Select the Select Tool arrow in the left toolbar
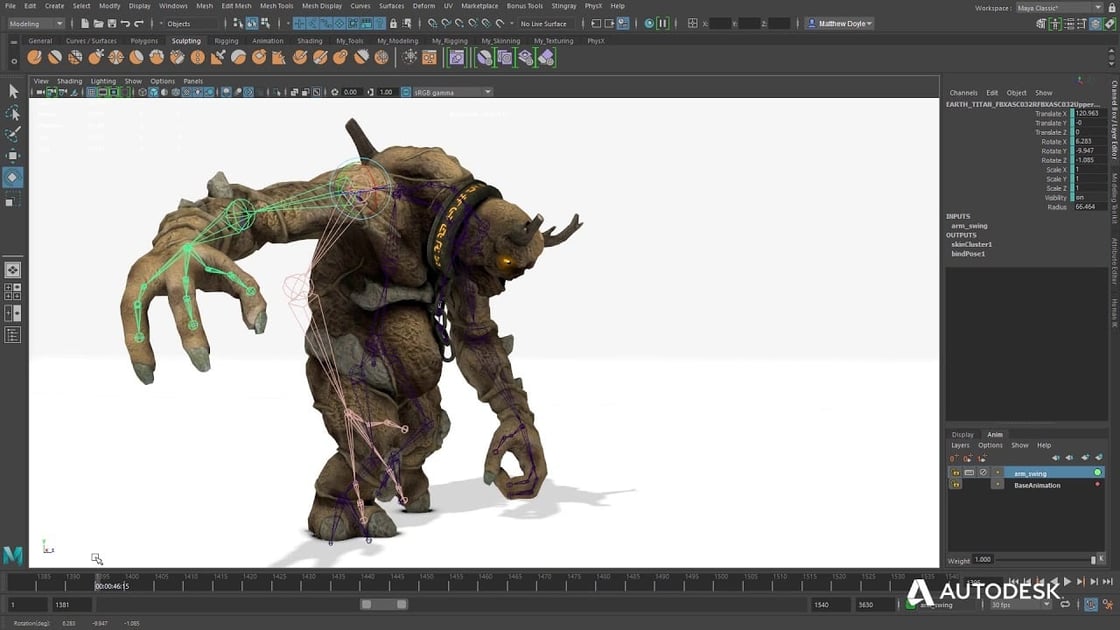 pyautogui.click(x=12, y=93)
